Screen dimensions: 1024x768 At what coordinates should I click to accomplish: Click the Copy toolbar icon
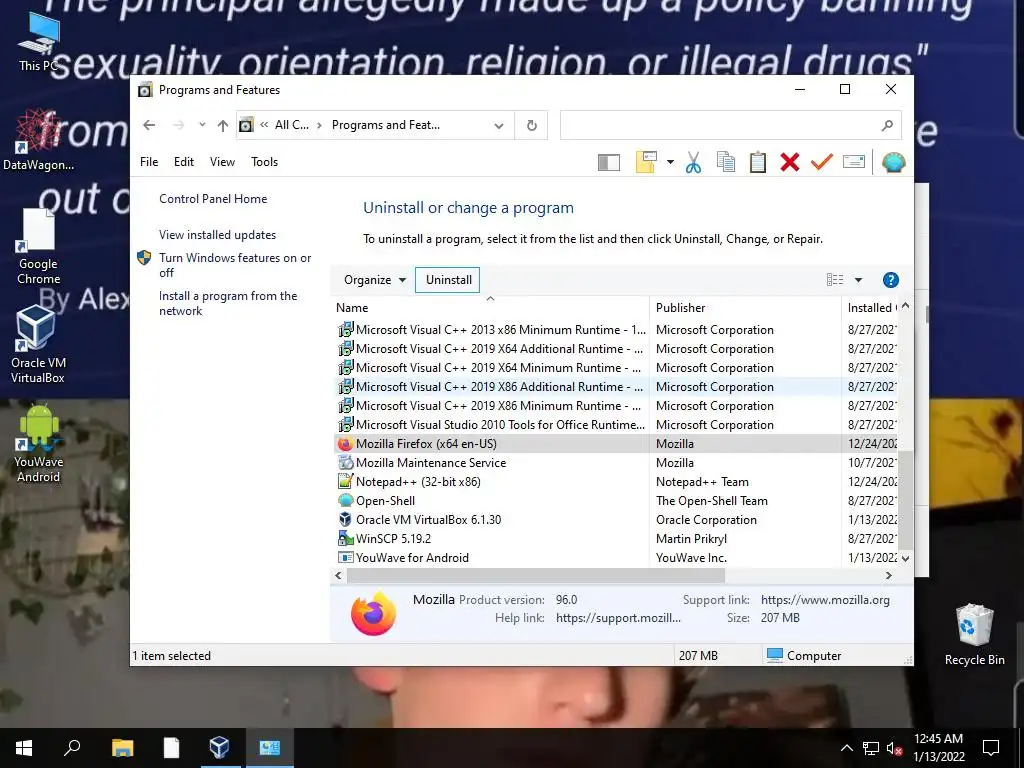726,162
